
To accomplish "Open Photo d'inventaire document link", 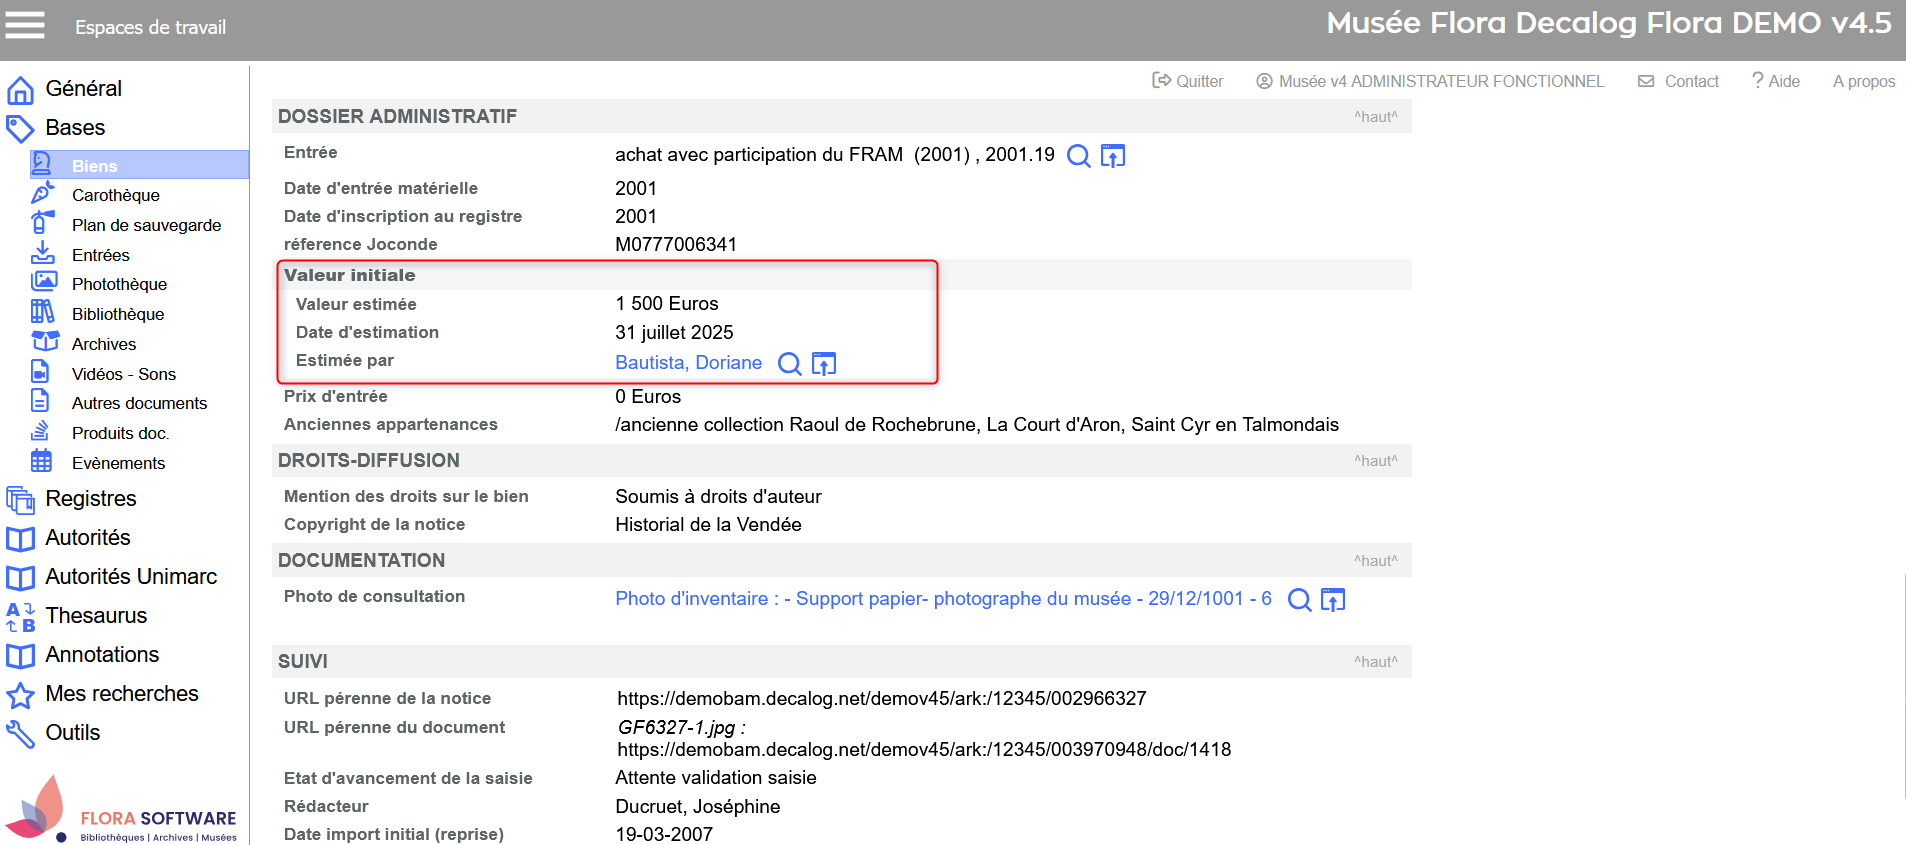I will [942, 599].
